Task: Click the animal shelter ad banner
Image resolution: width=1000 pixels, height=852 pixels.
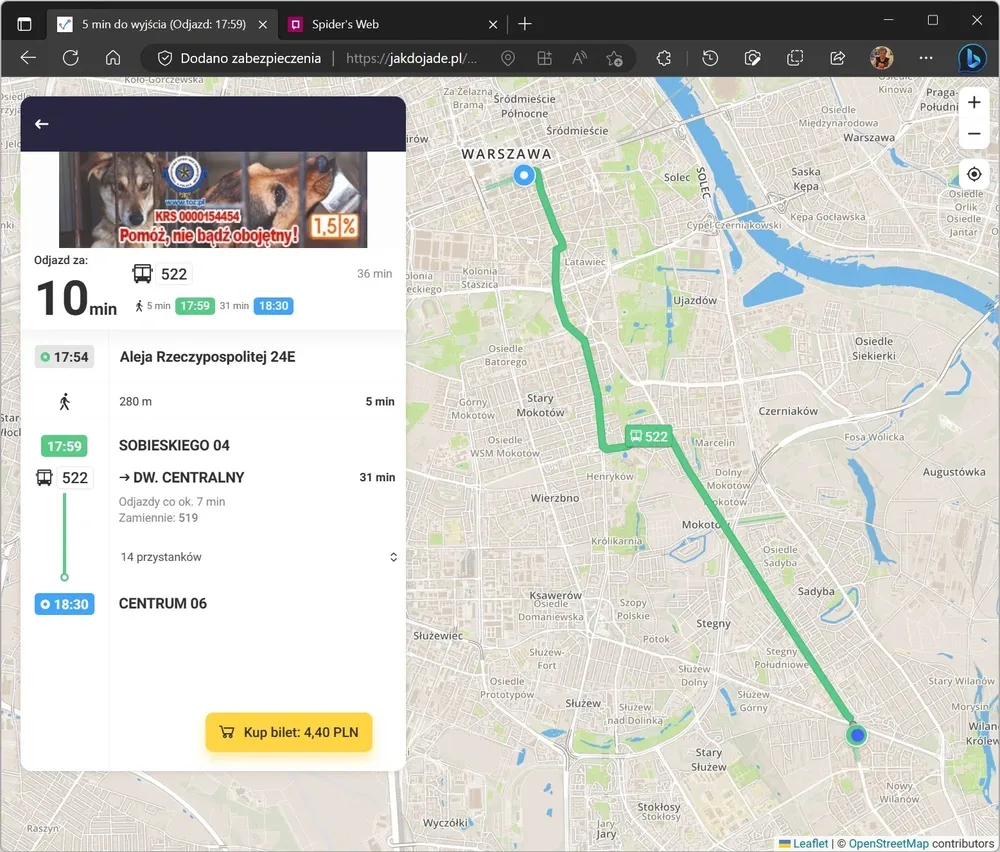Action: pyautogui.click(x=213, y=199)
